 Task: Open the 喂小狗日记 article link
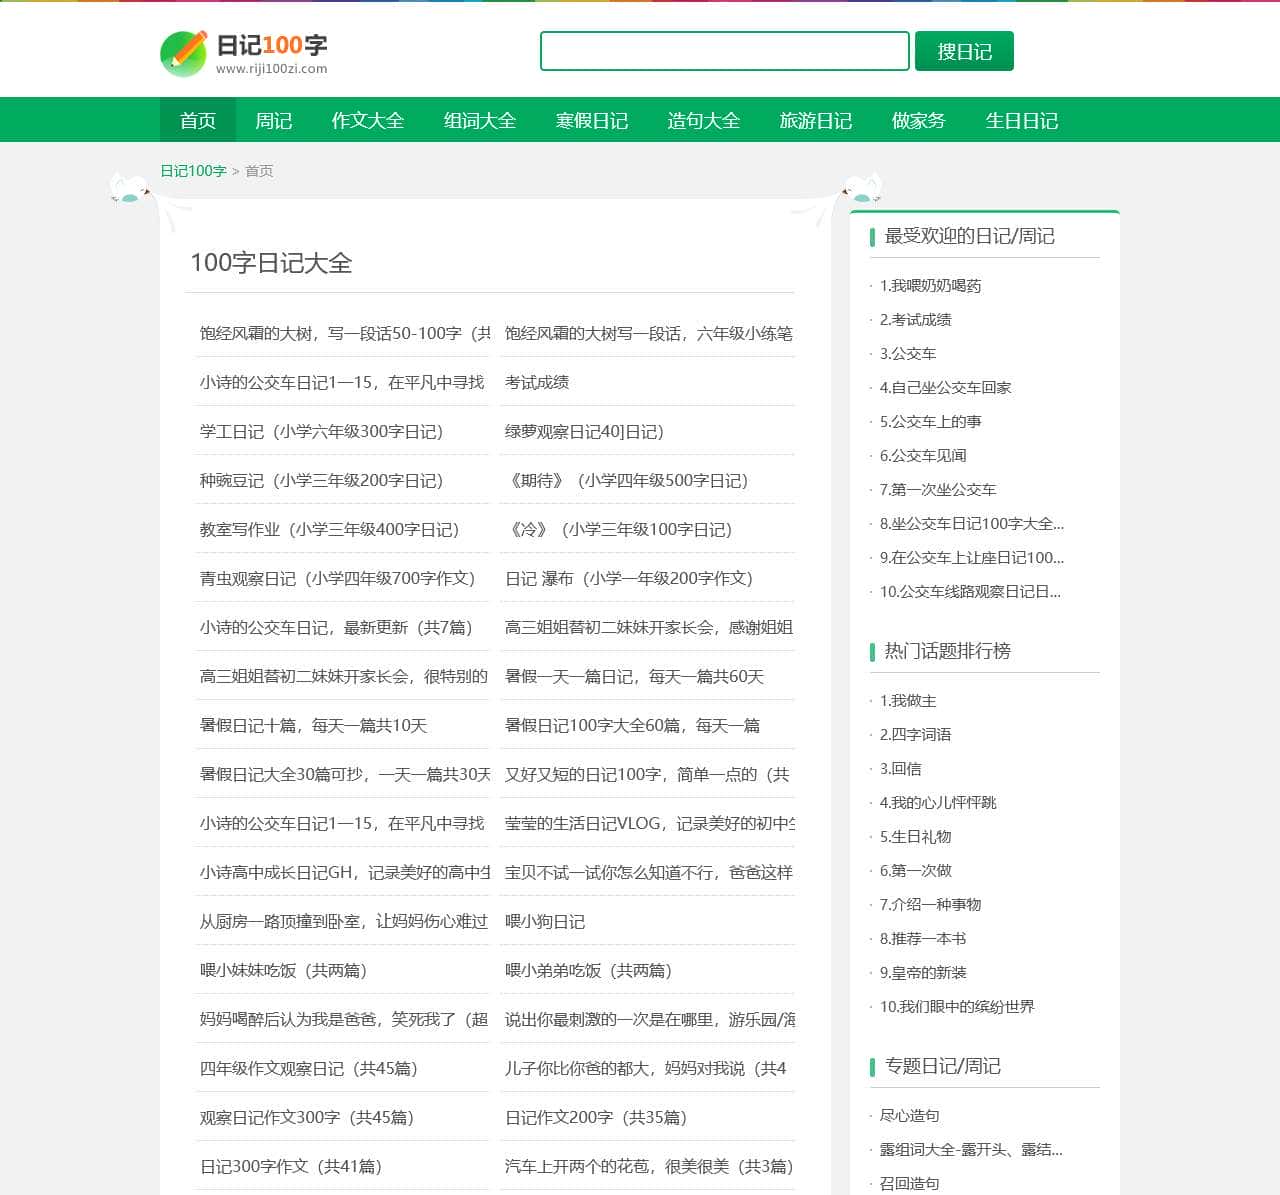[545, 921]
